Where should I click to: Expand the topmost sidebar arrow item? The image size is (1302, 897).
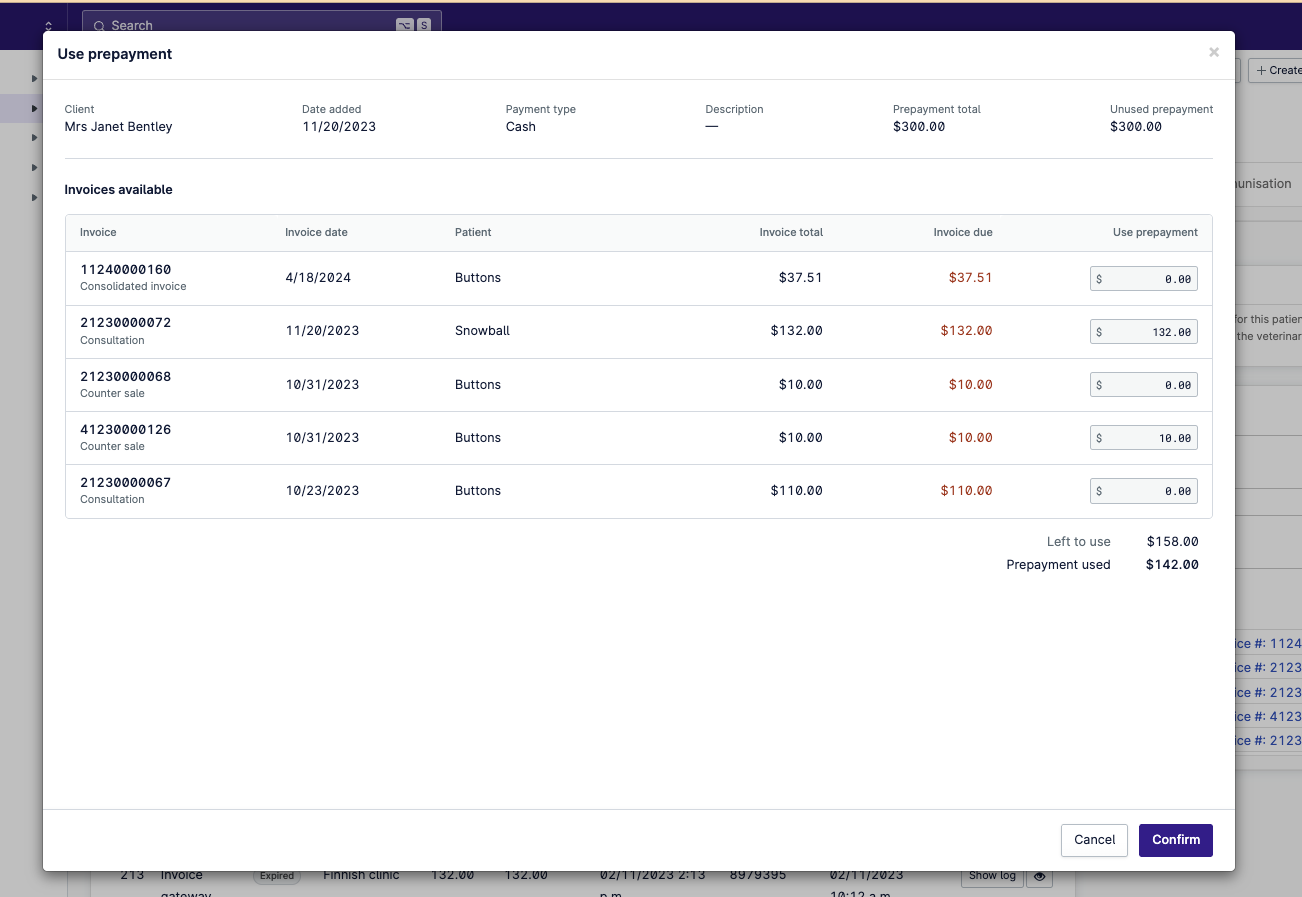click(33, 78)
